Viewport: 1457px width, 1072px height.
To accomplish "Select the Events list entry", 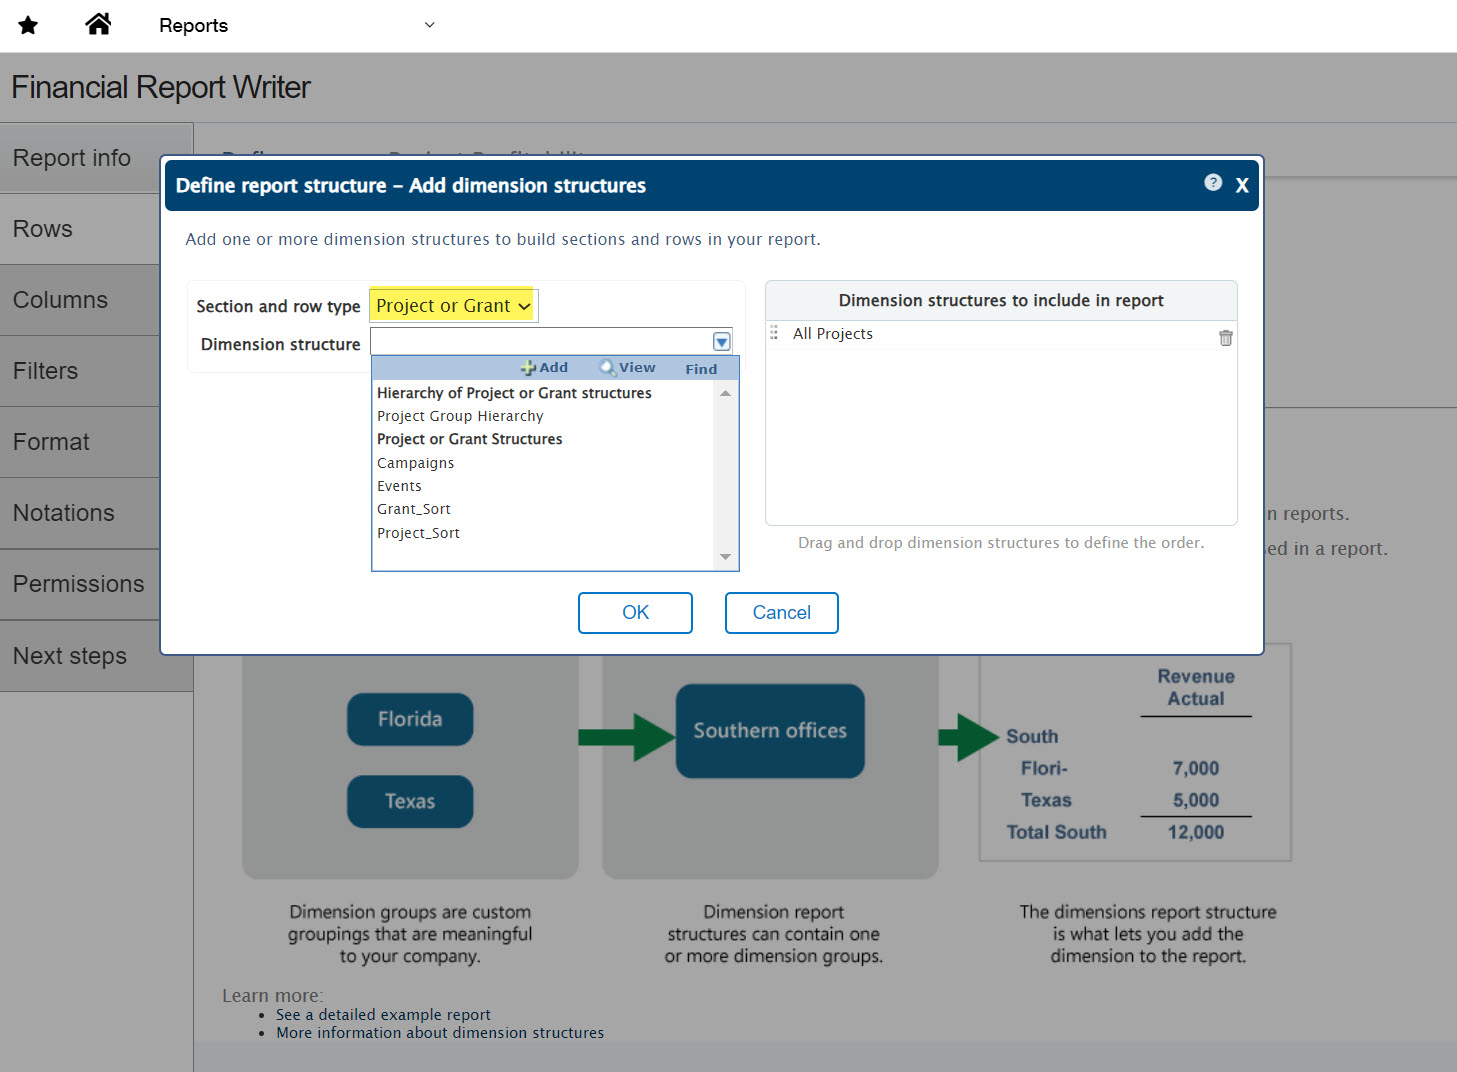I will (x=399, y=486).
